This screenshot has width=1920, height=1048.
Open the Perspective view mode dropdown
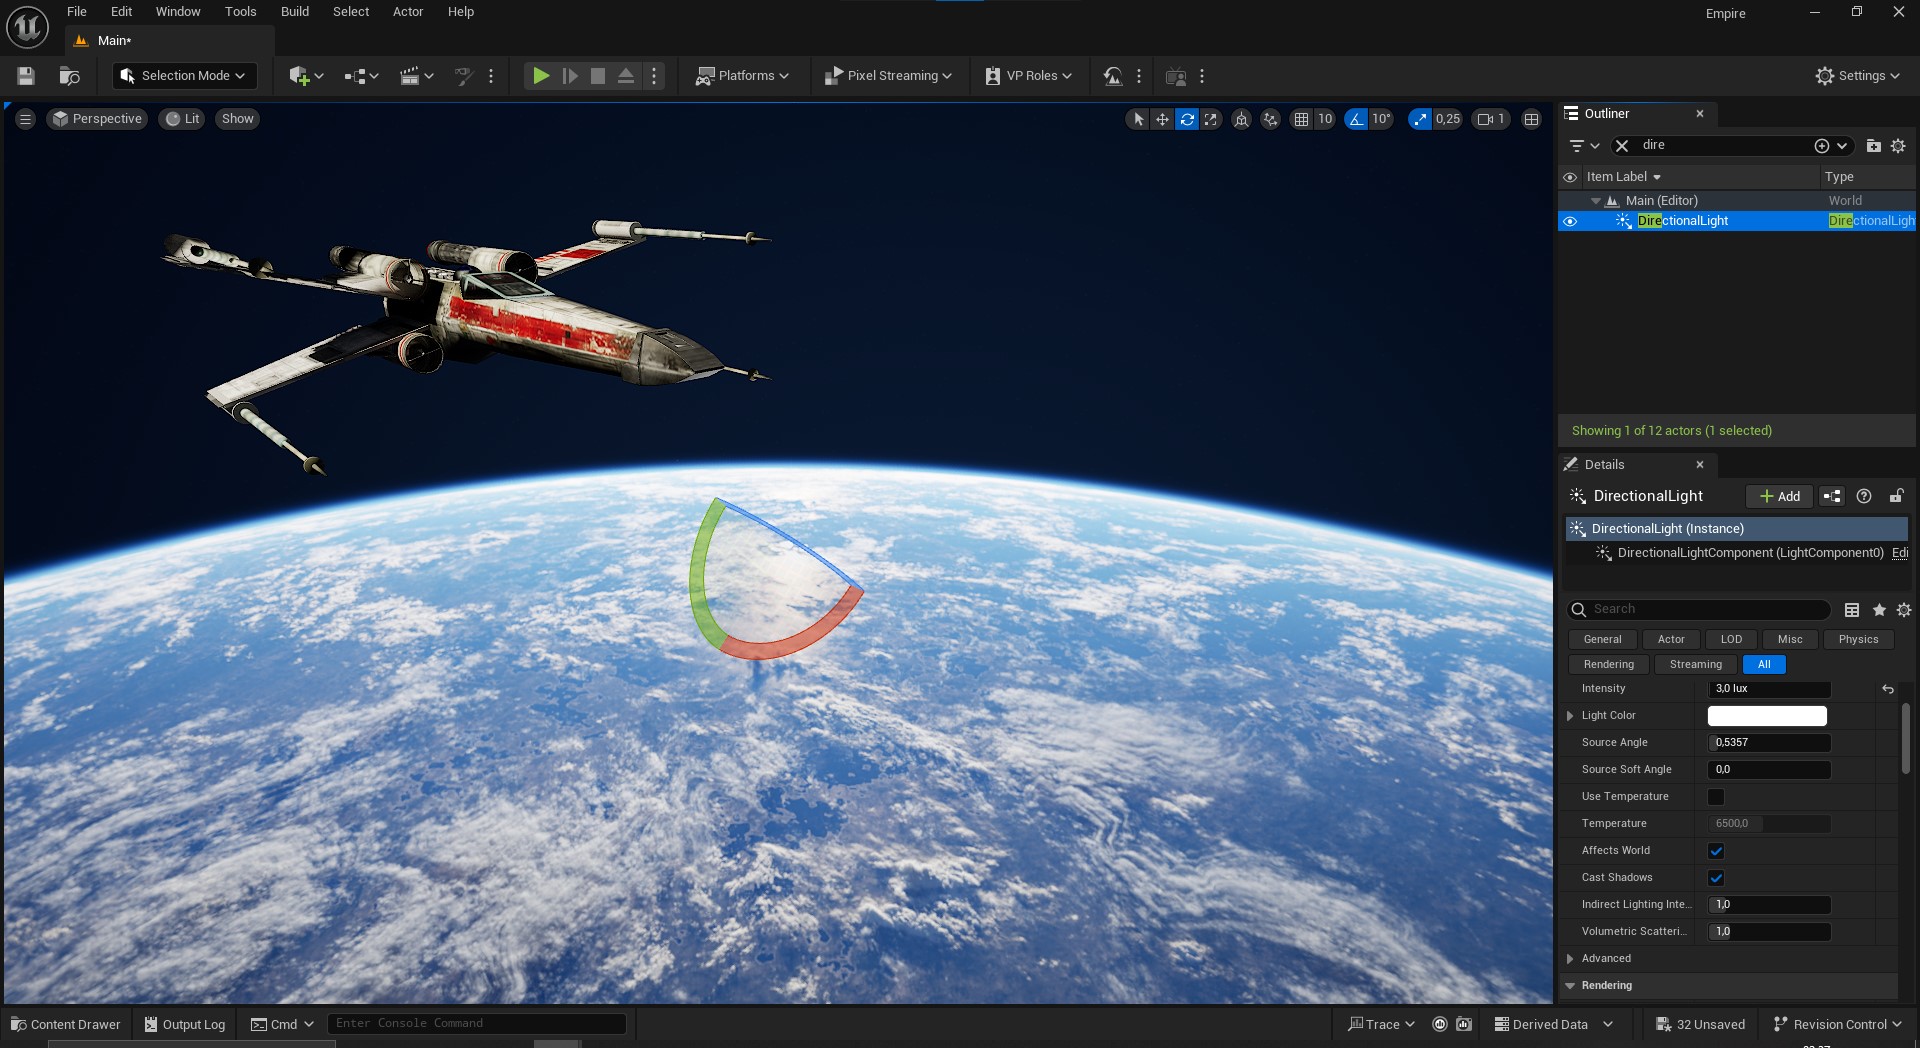[x=98, y=119]
